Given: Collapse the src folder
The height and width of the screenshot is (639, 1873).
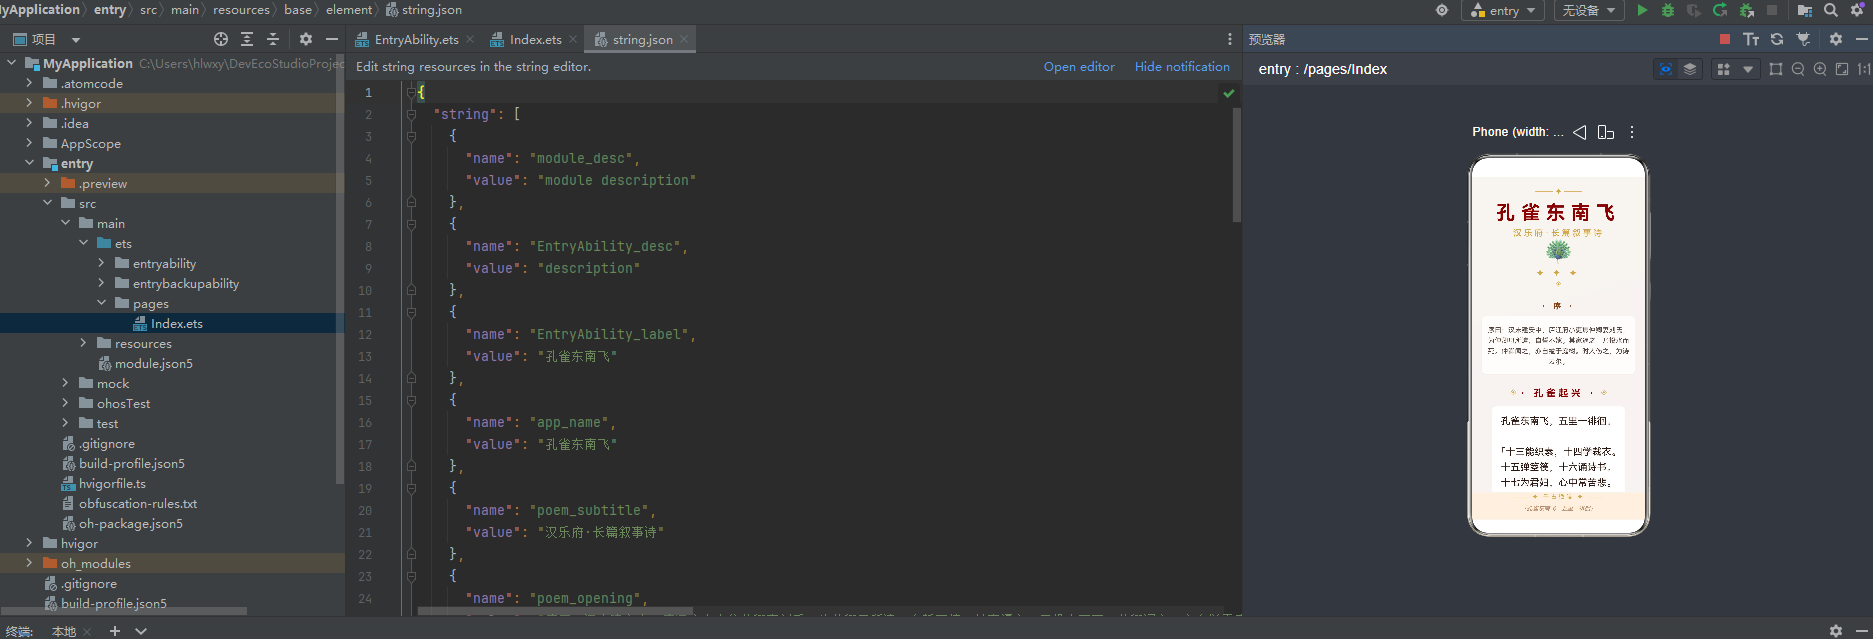Looking at the screenshot, I should coord(47,203).
